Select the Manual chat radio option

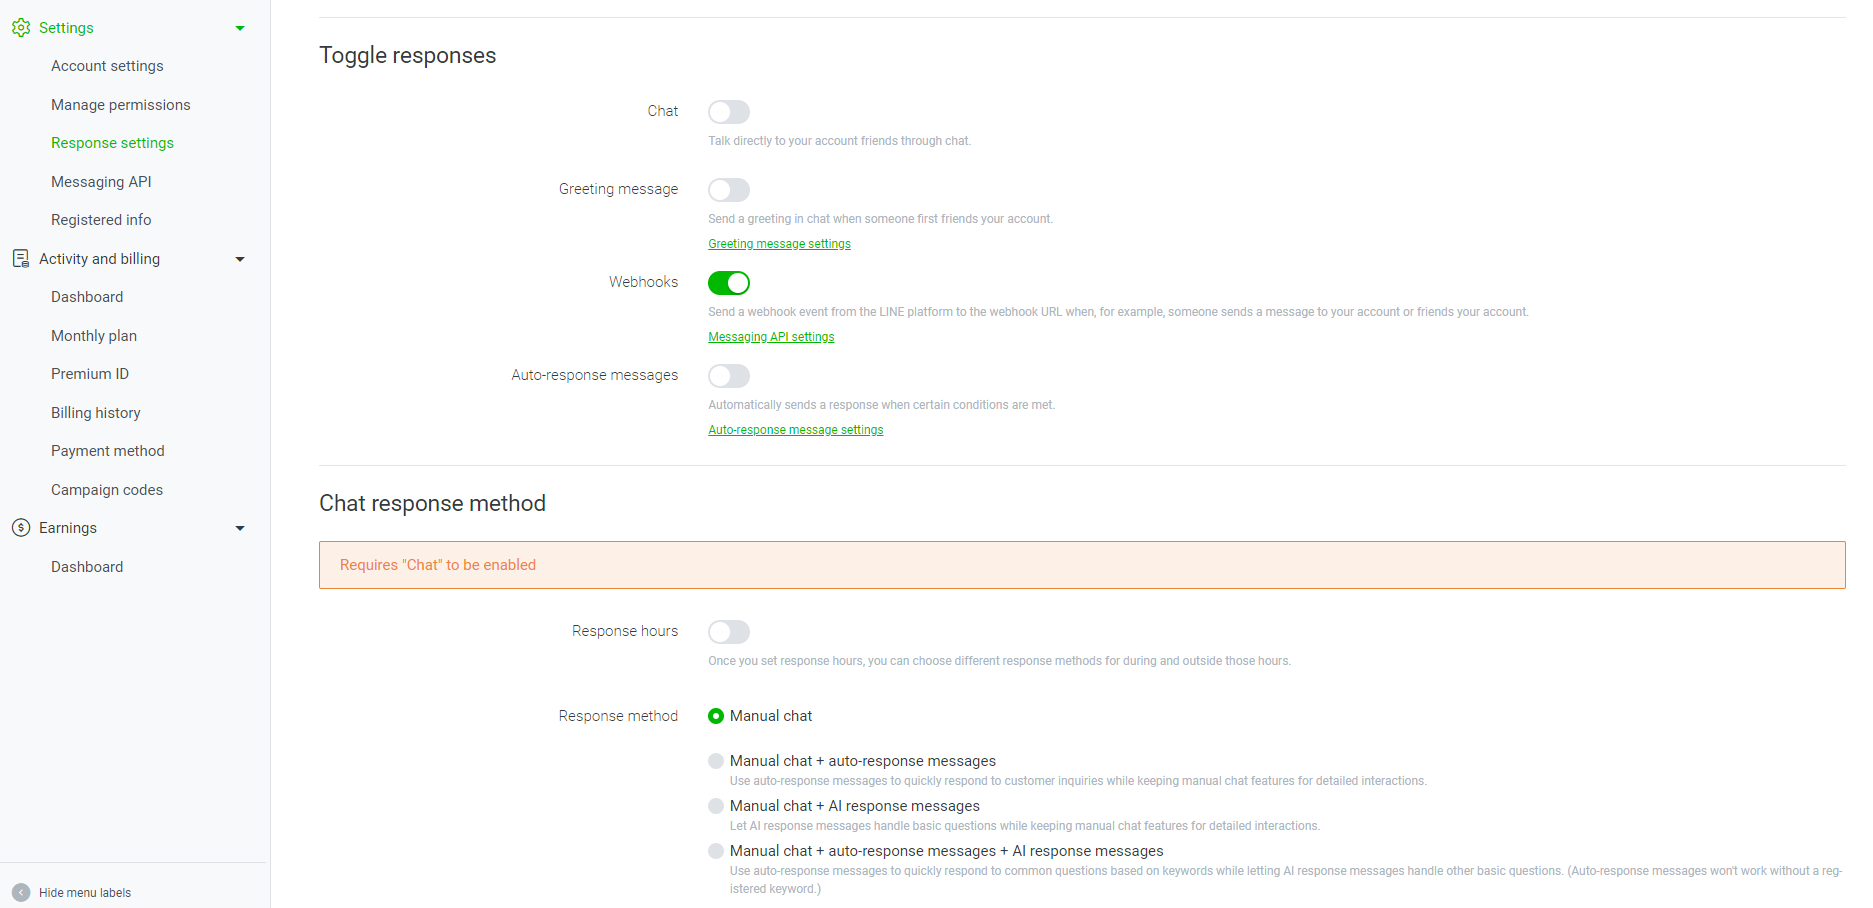(716, 716)
